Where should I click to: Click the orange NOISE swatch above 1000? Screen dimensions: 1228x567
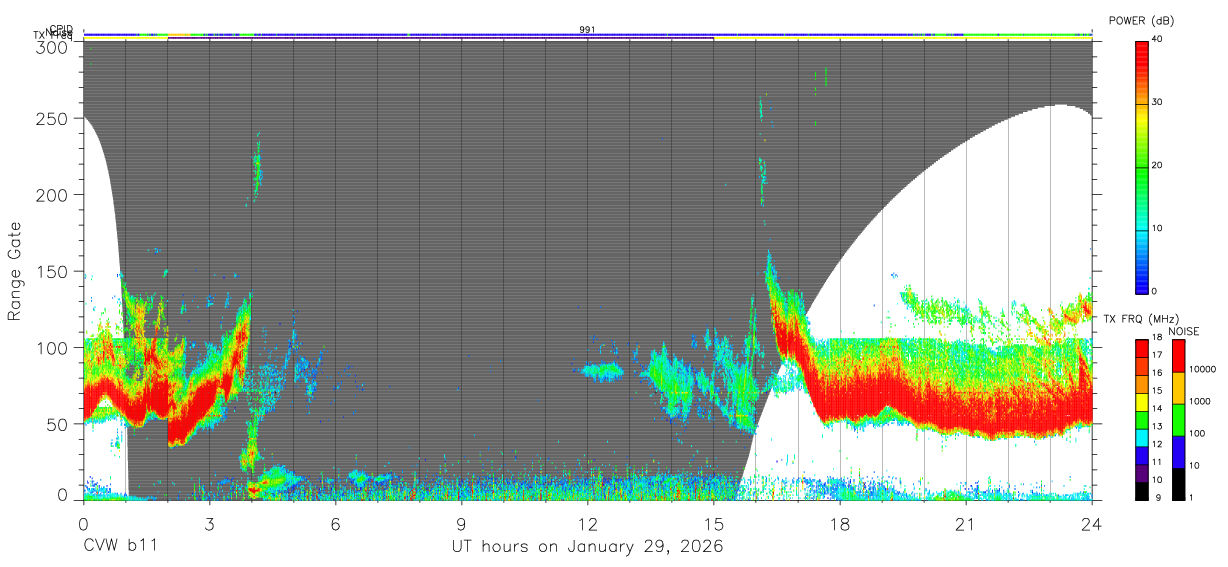[x=1178, y=386]
